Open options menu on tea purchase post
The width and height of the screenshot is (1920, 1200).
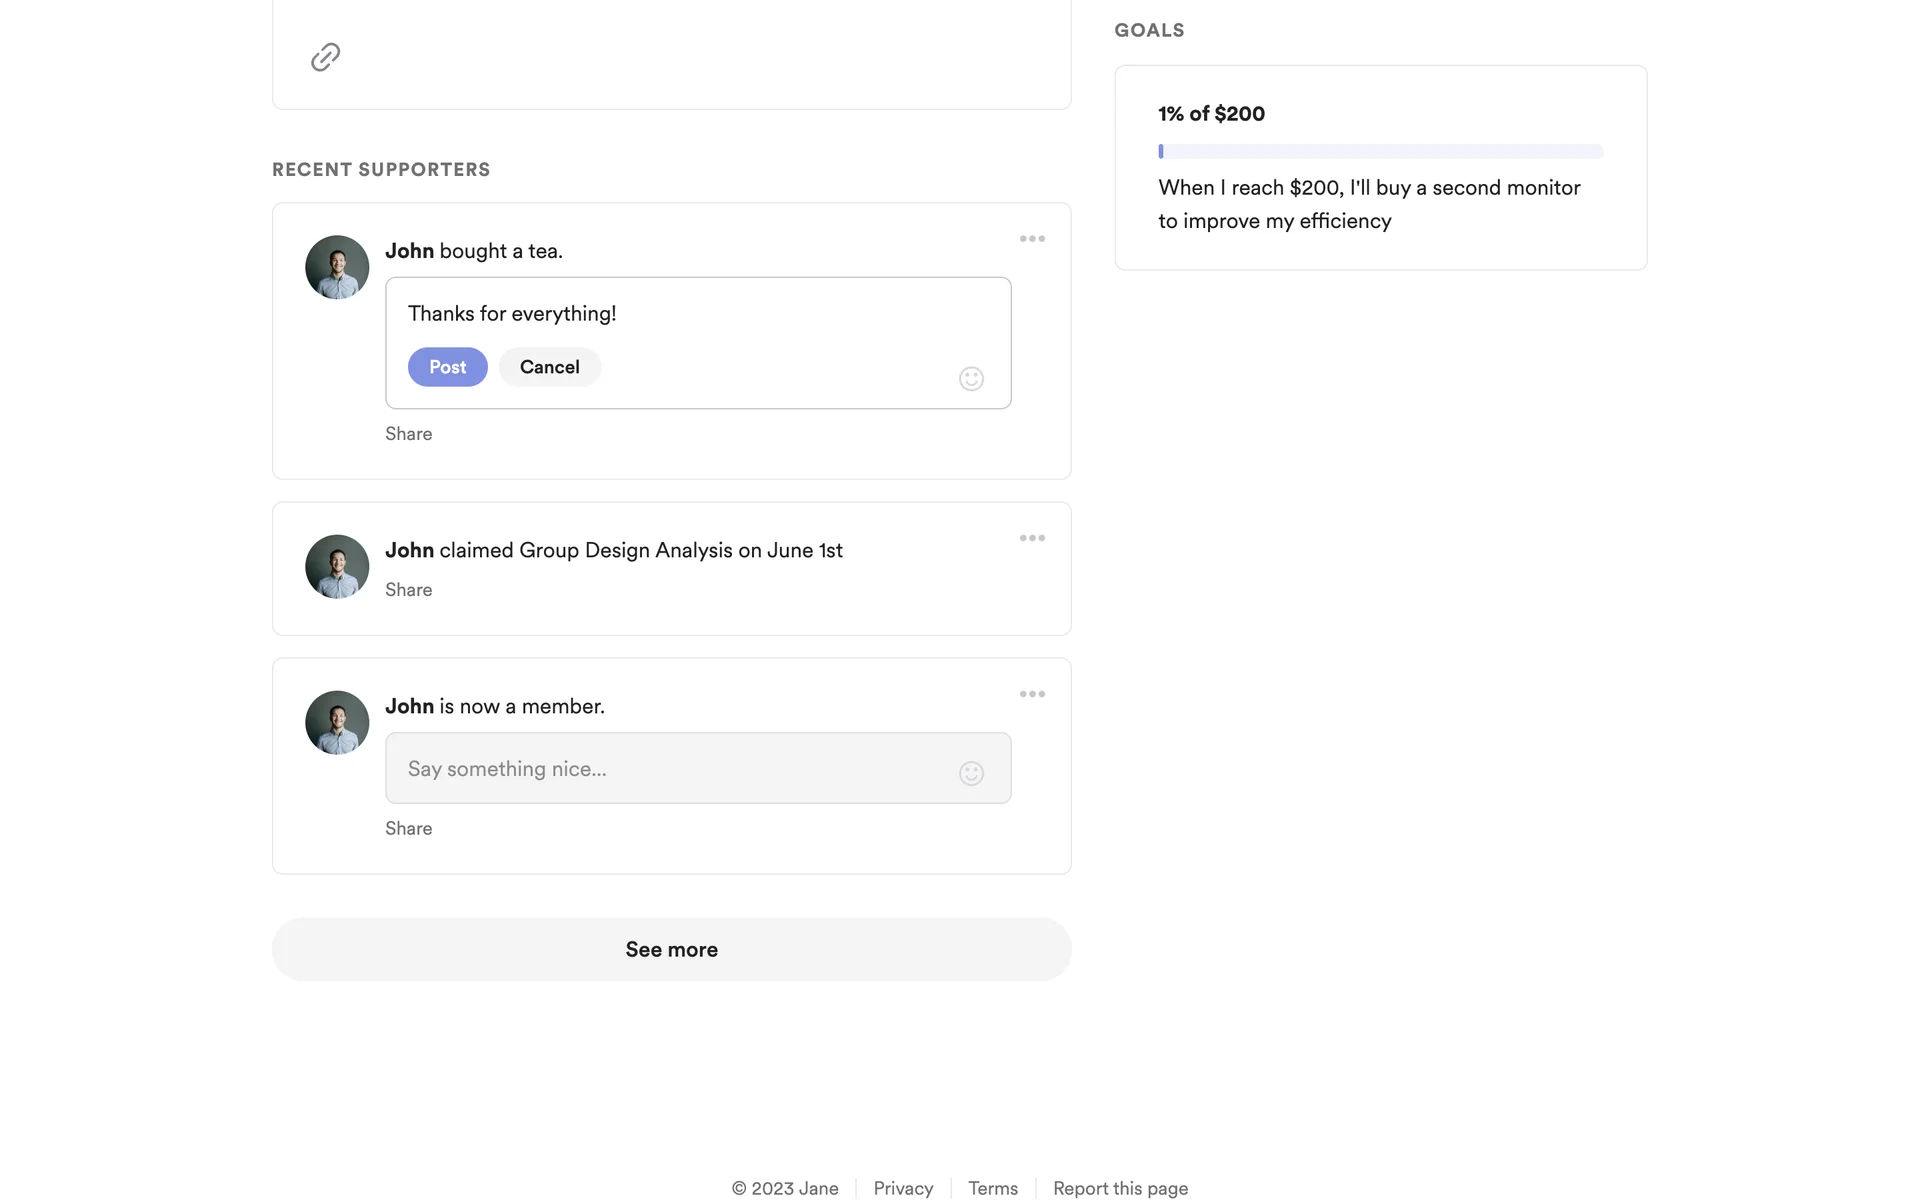pos(1032,239)
